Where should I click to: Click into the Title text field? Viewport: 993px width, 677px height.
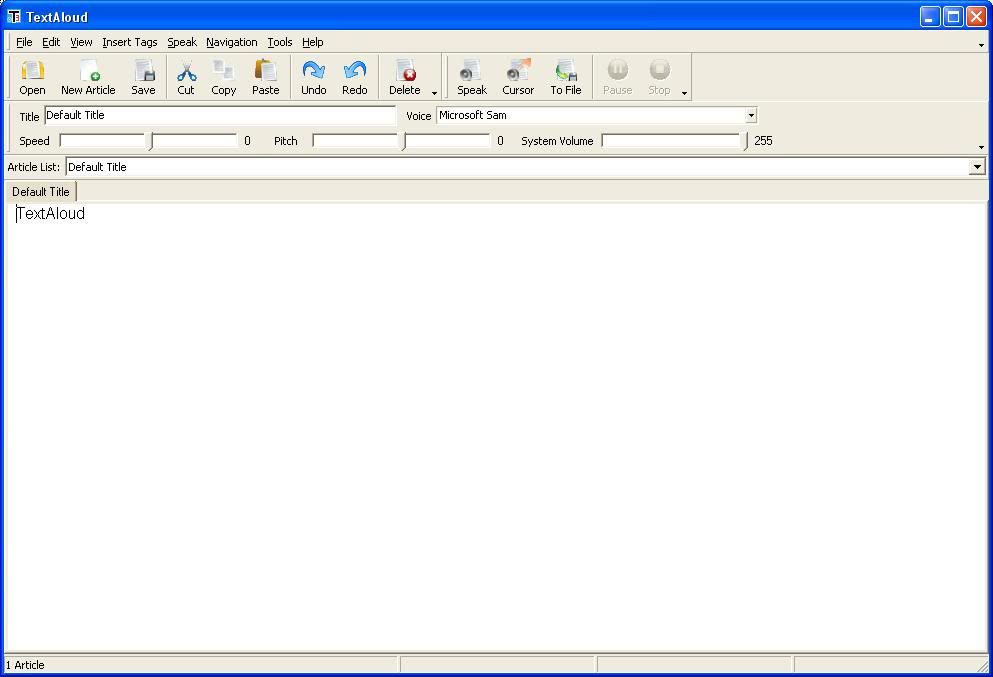pyautogui.click(x=220, y=115)
